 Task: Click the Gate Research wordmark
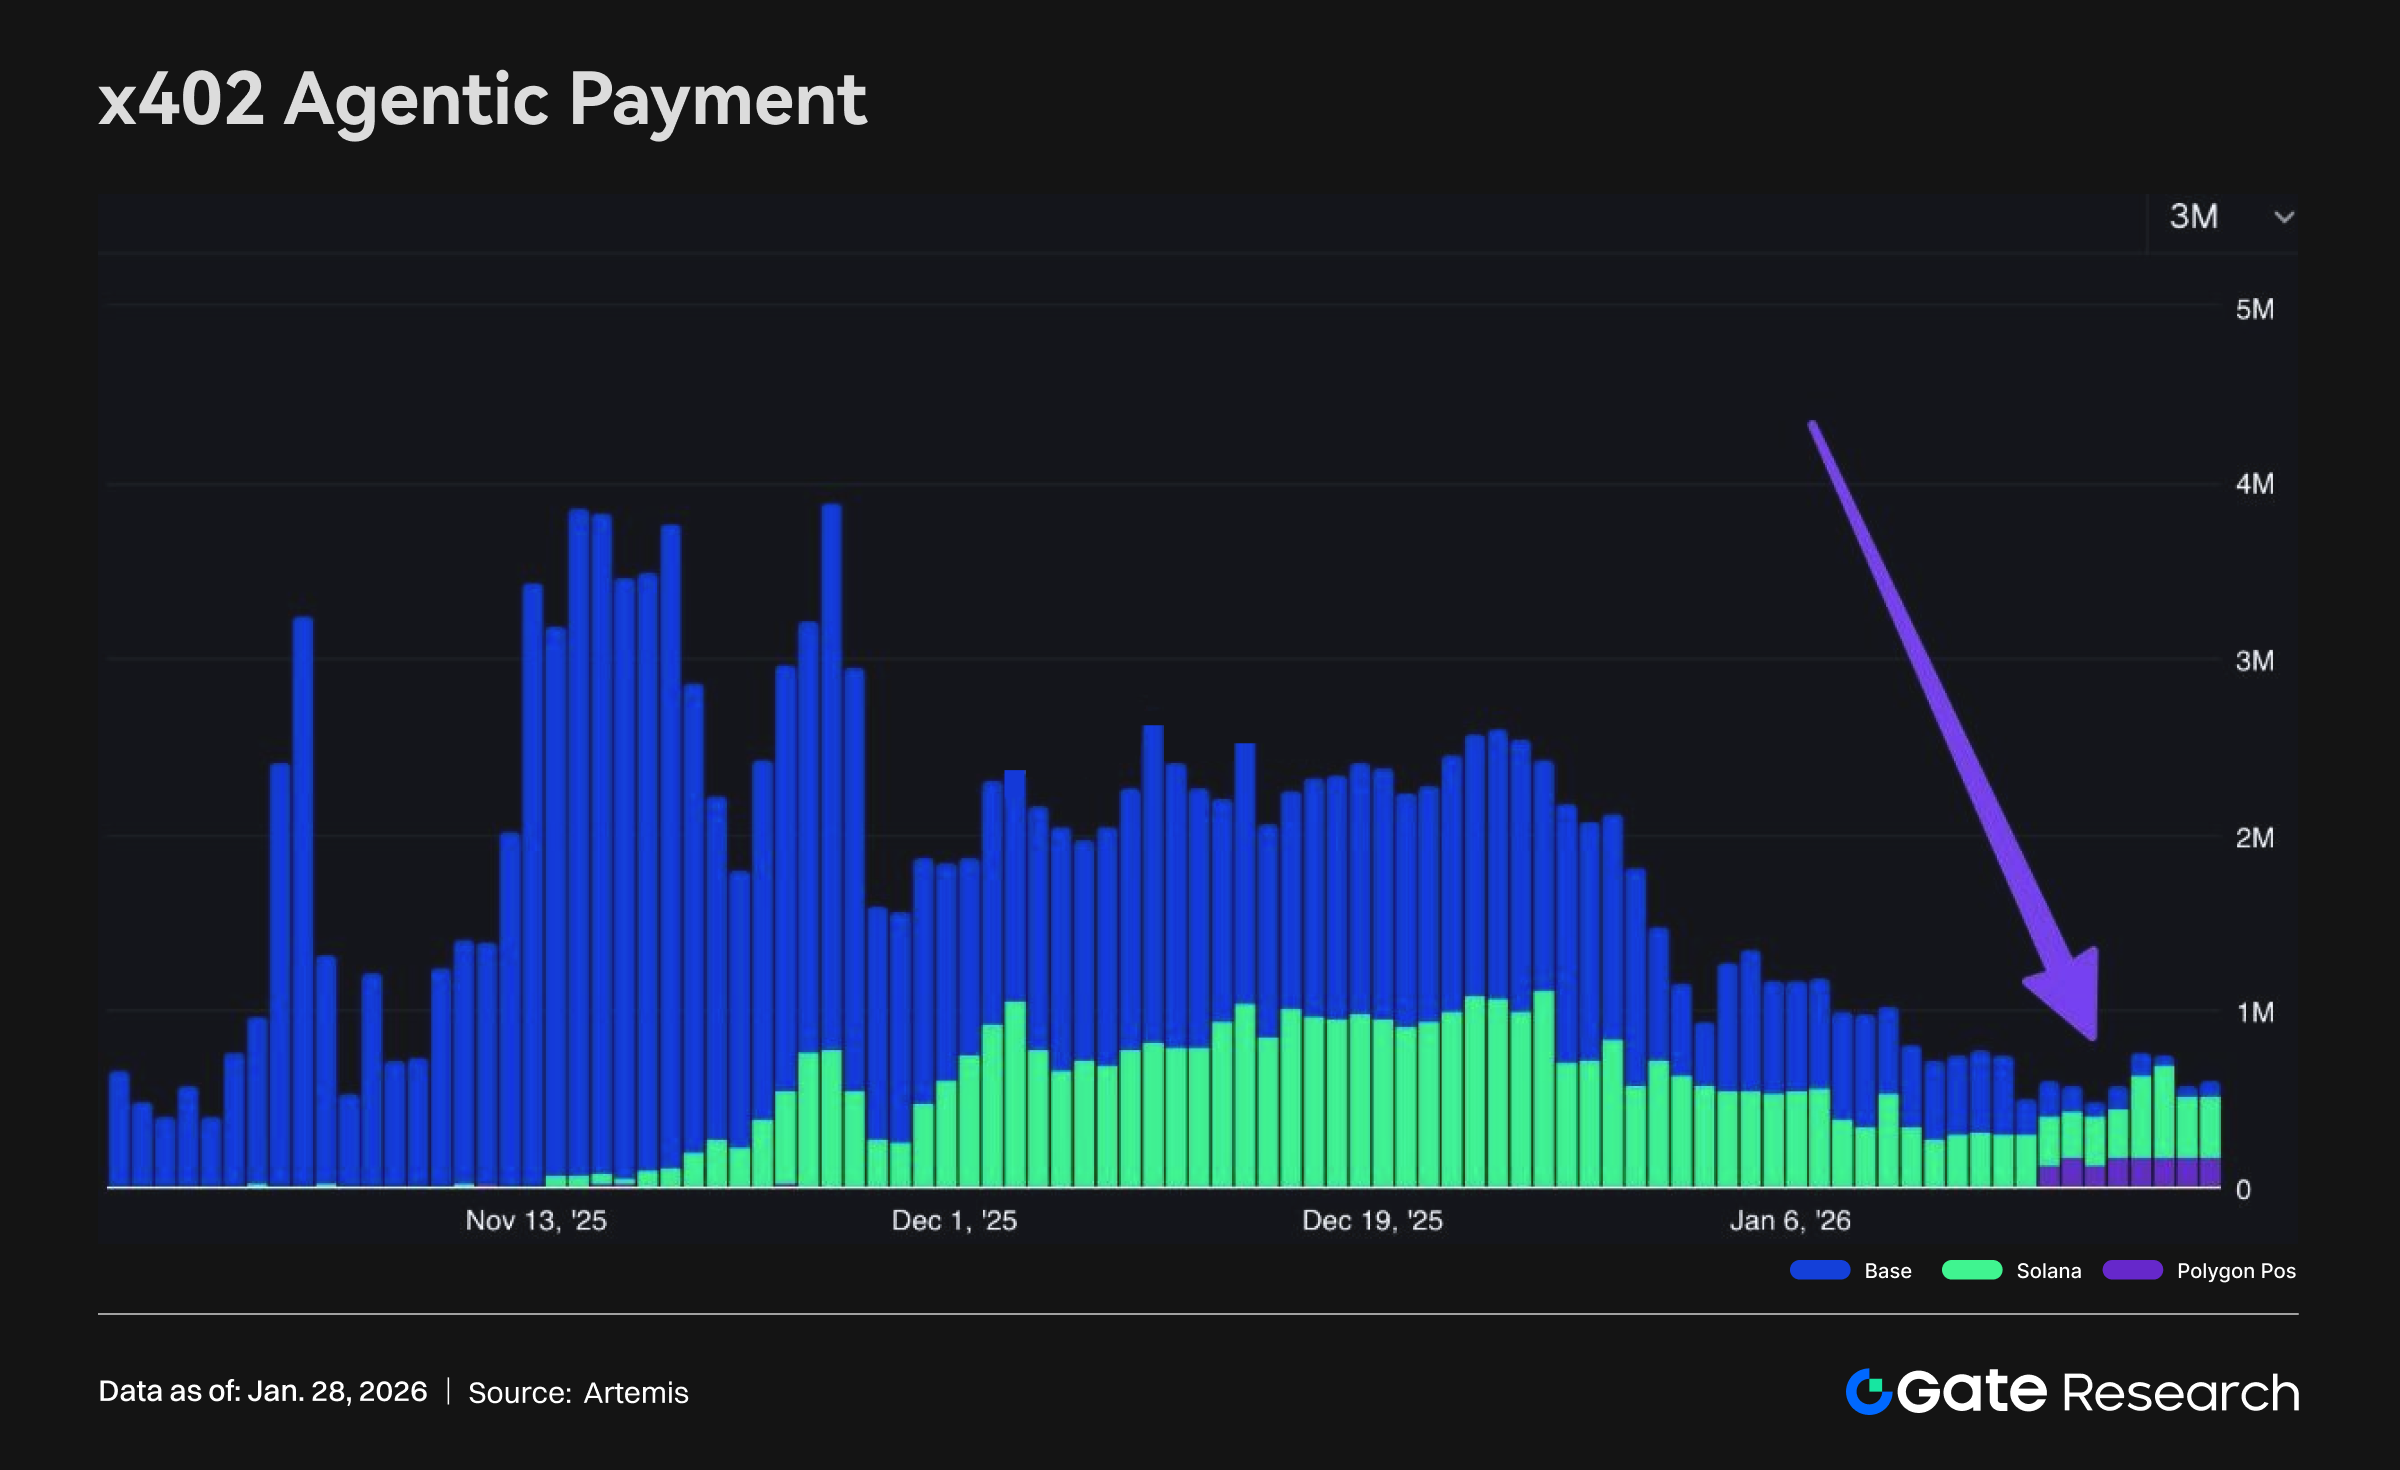pos(2098,1392)
